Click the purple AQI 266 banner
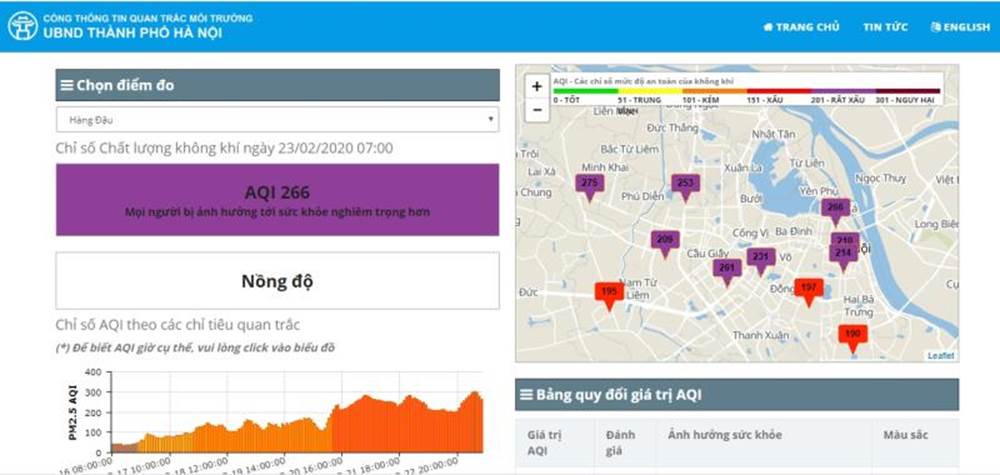The height and width of the screenshot is (475, 1000). 277,200
